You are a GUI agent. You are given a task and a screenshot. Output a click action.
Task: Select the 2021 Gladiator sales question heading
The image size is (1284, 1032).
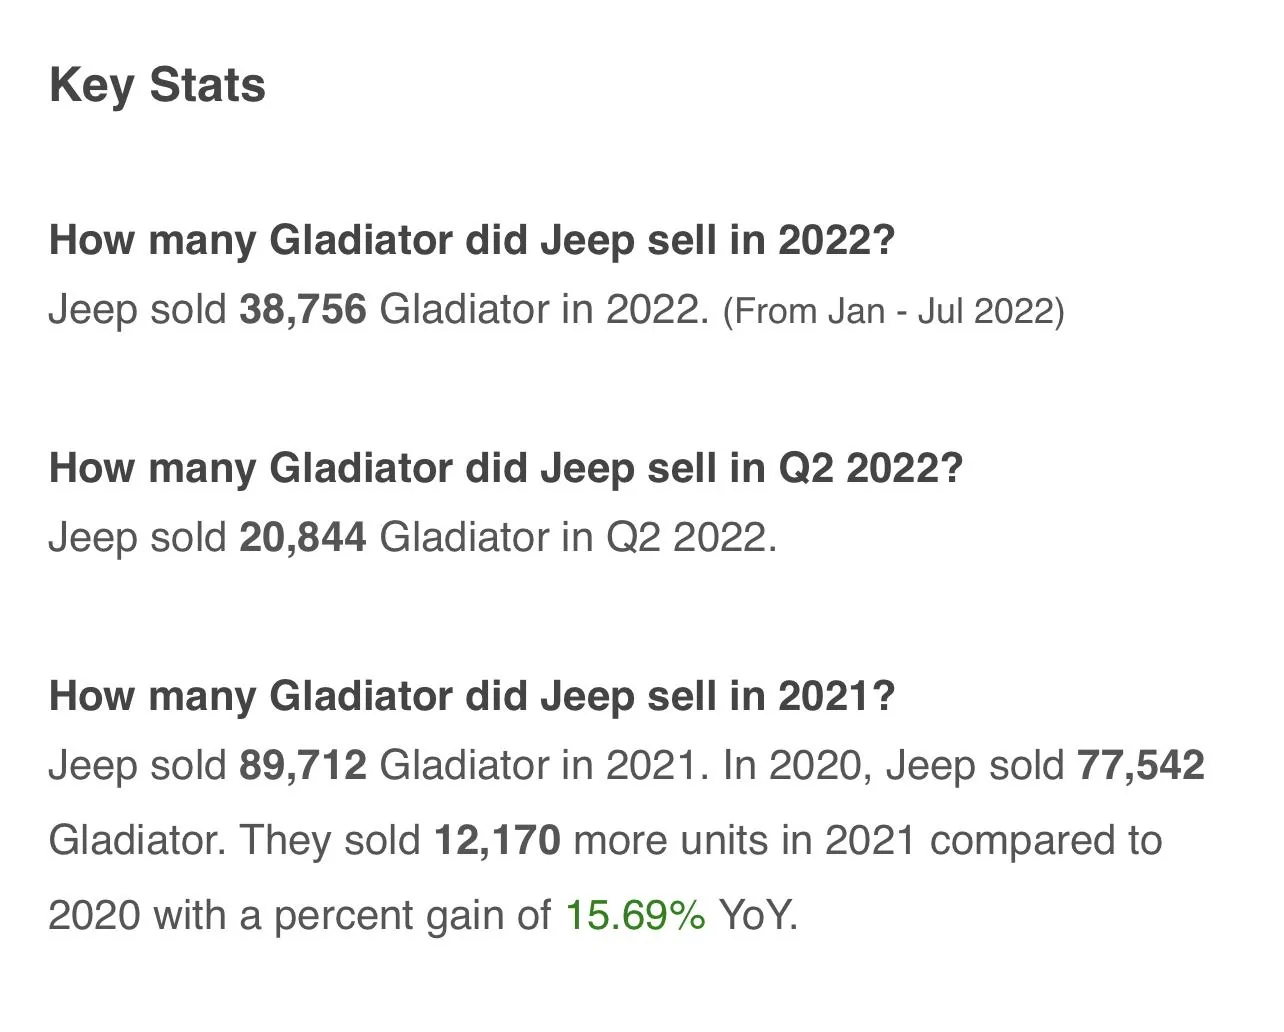tap(472, 696)
